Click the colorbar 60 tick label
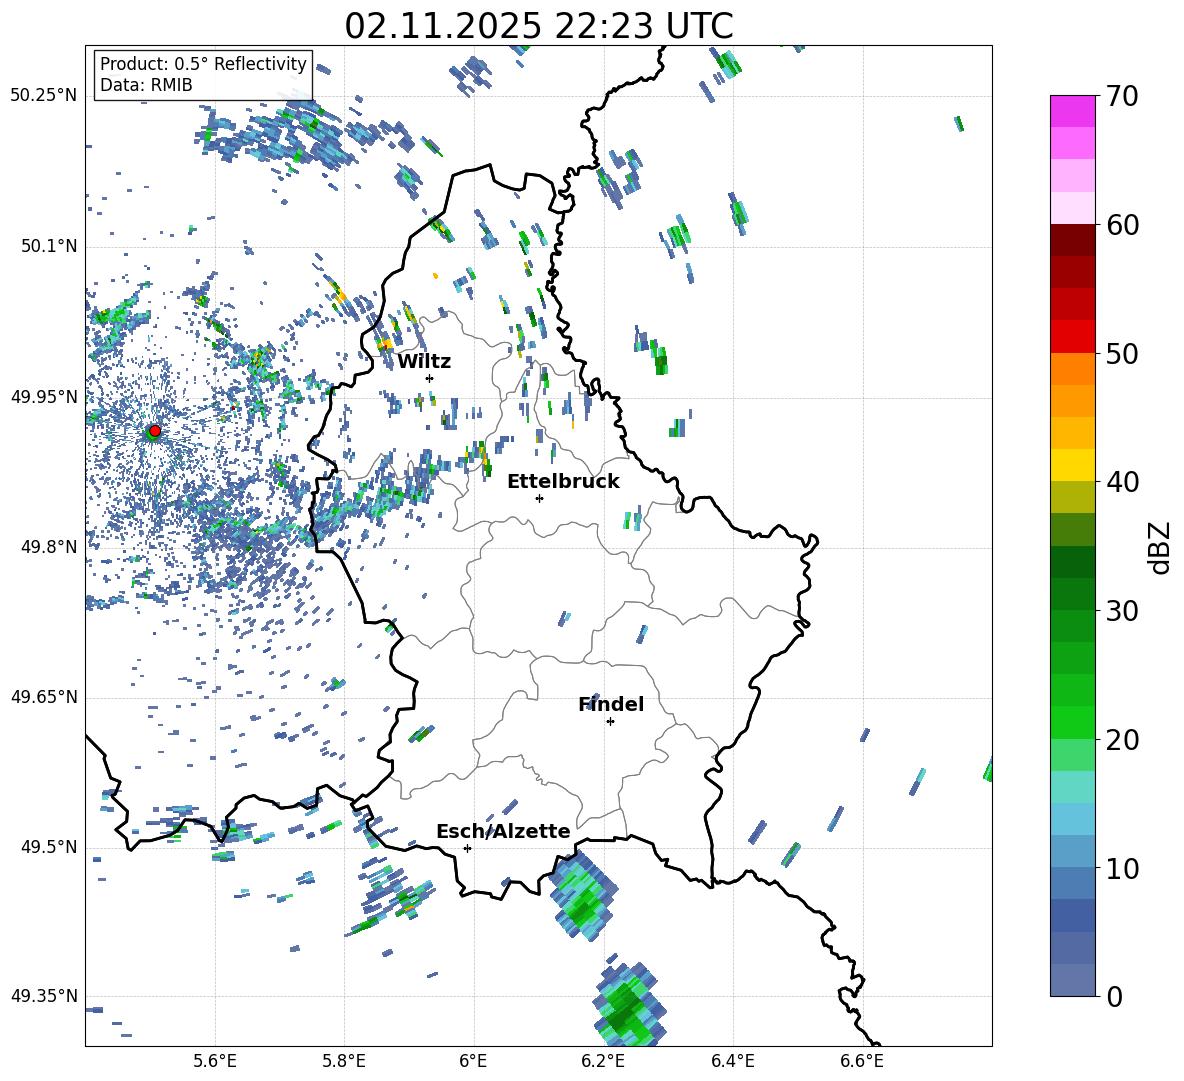 [x=1122, y=225]
